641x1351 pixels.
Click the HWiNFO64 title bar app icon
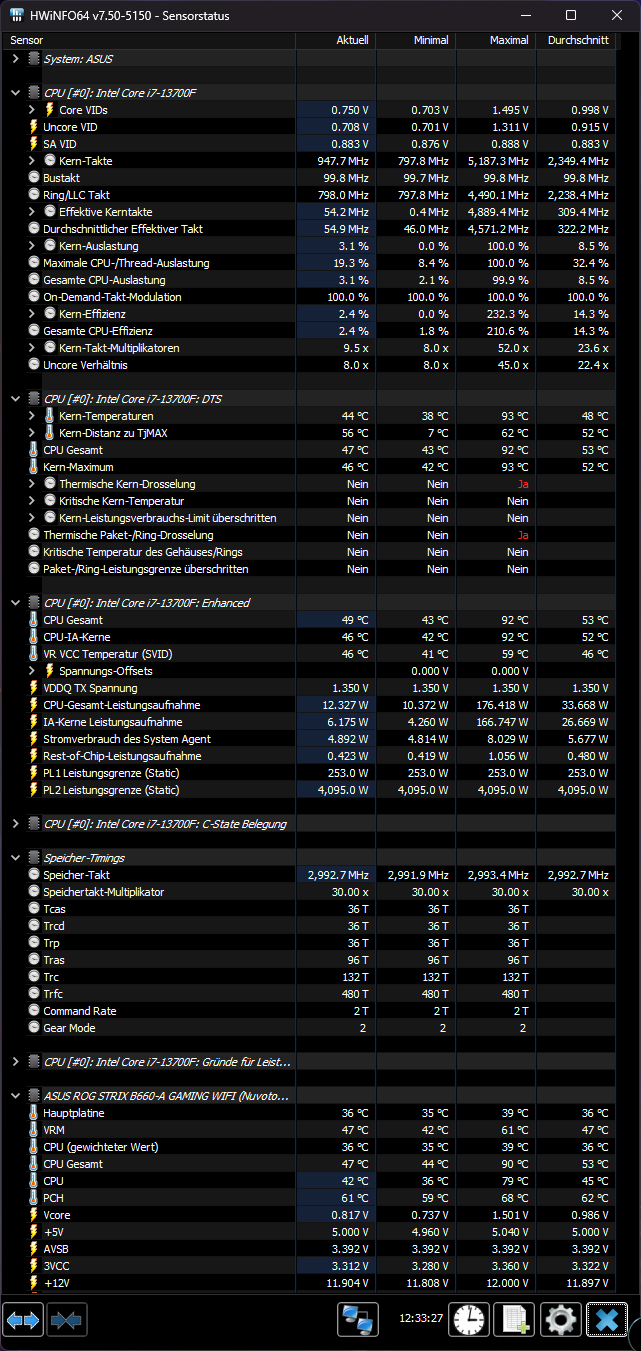point(16,15)
